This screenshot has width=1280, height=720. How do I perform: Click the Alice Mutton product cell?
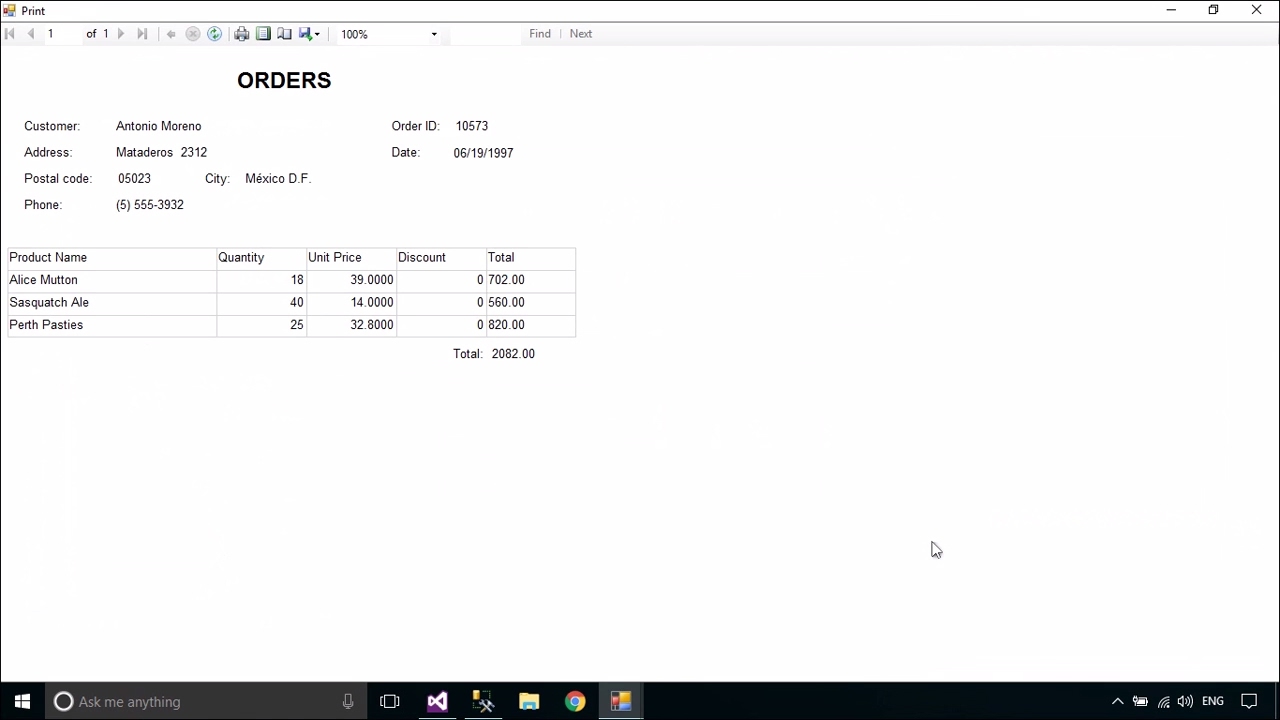(x=112, y=280)
